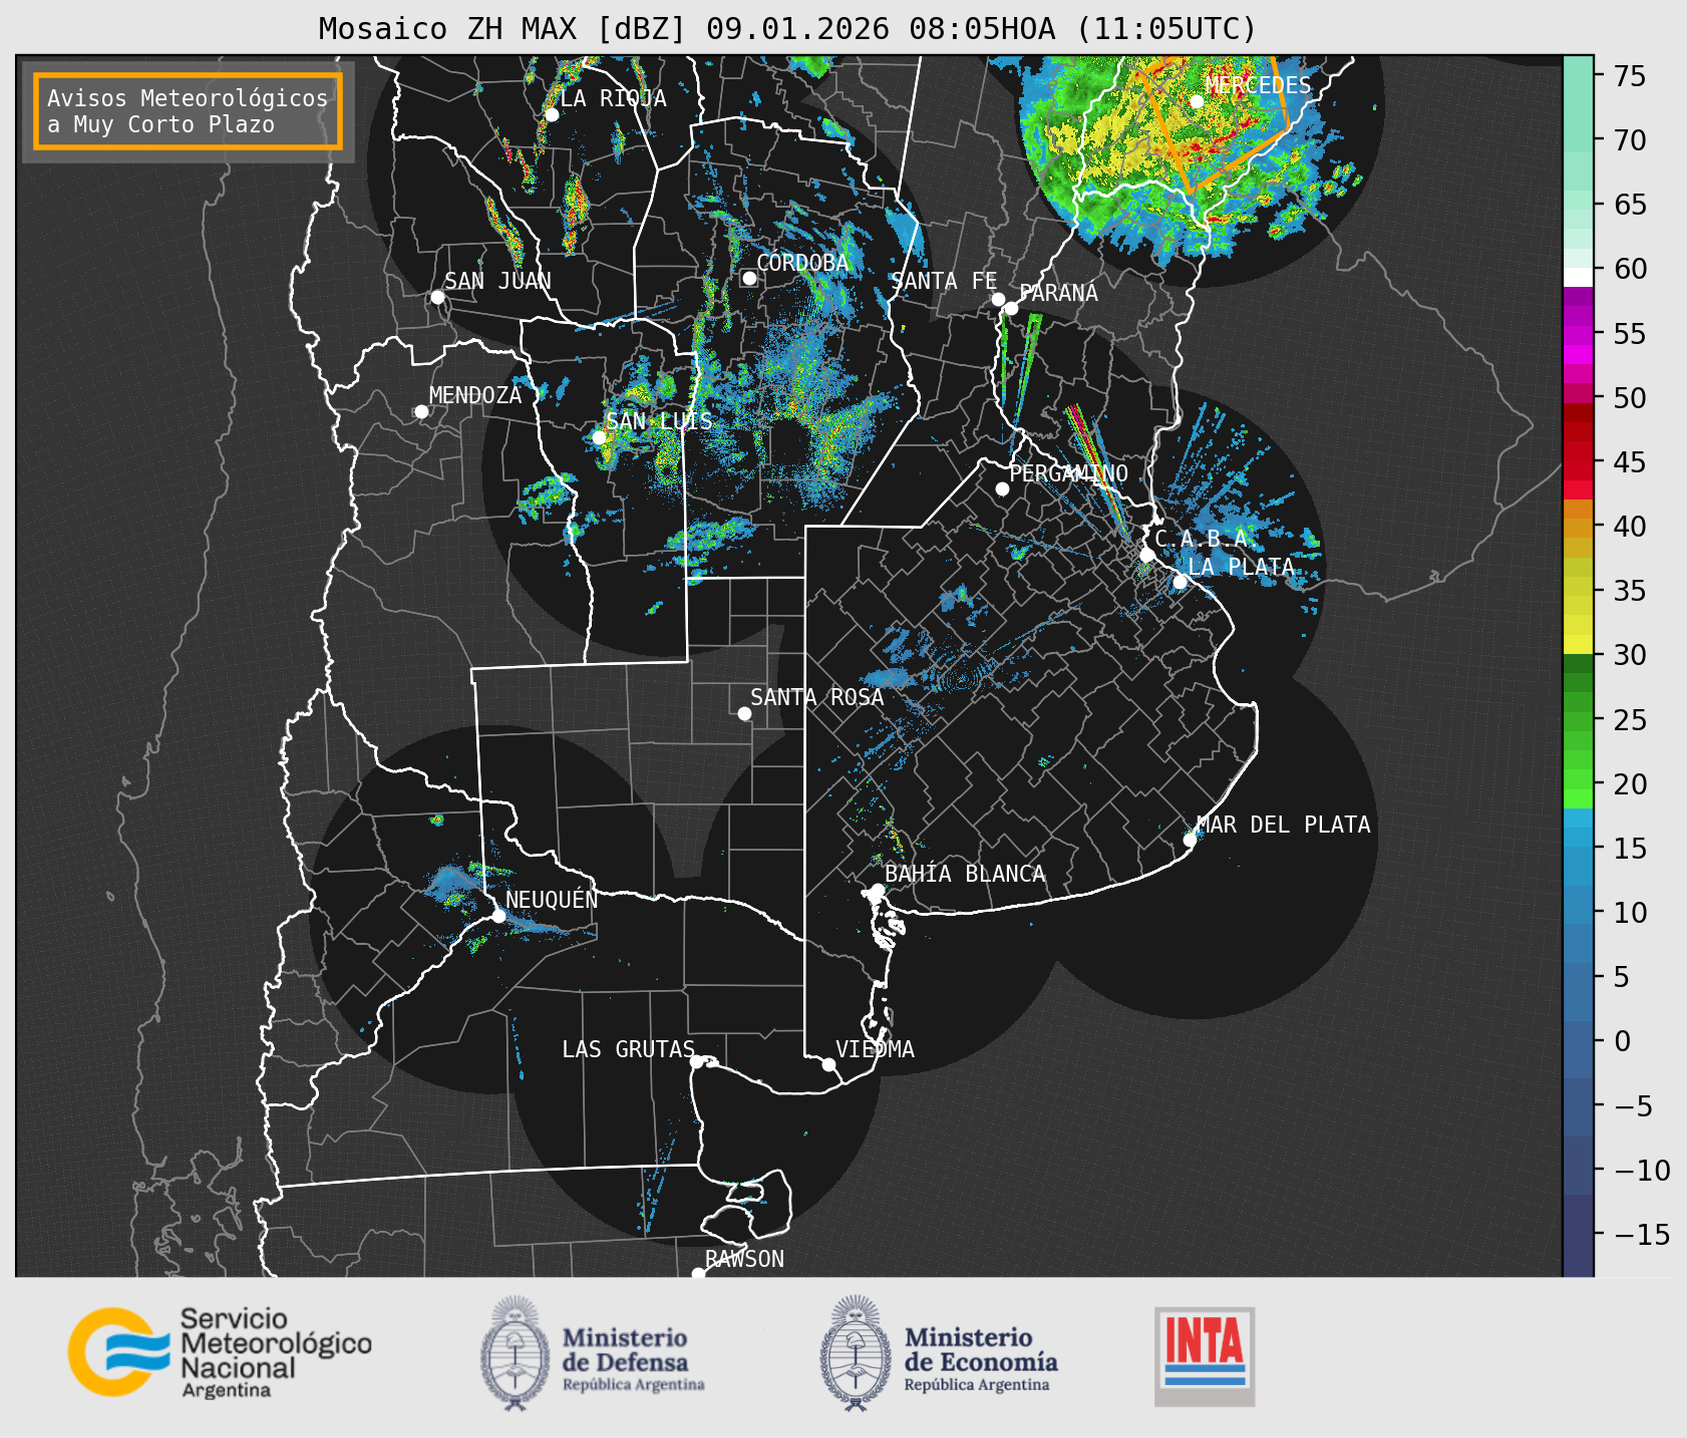
Task: Click the 0 colorbar tick label
Action: [x=1622, y=1042]
